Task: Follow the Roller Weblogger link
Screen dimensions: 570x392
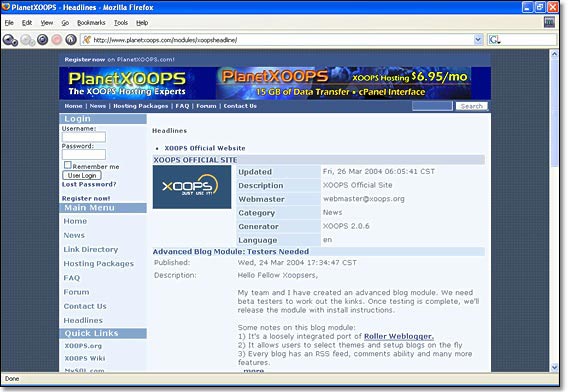Action: [x=399, y=336]
